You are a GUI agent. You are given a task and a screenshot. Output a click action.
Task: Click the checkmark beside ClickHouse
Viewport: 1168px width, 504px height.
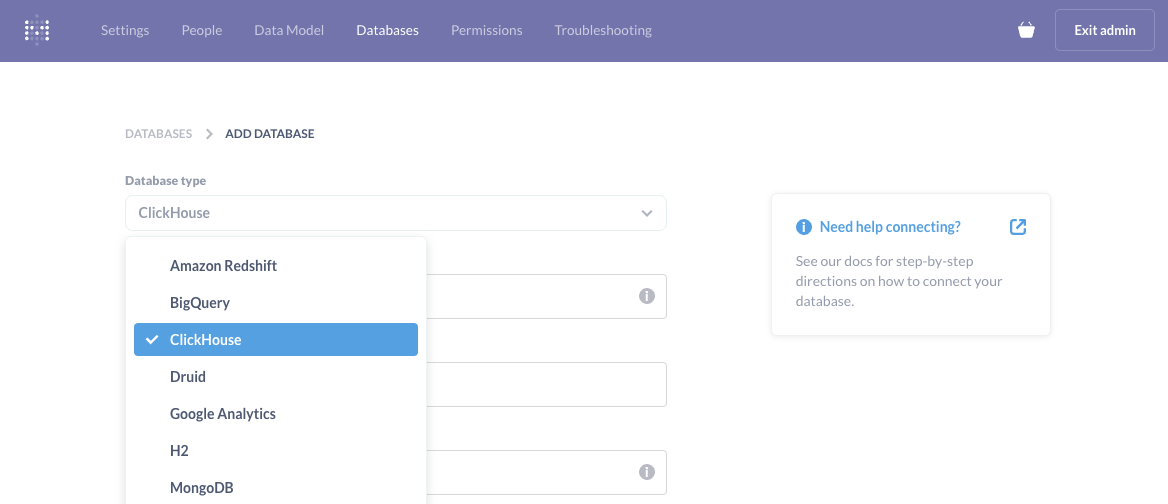(x=152, y=340)
